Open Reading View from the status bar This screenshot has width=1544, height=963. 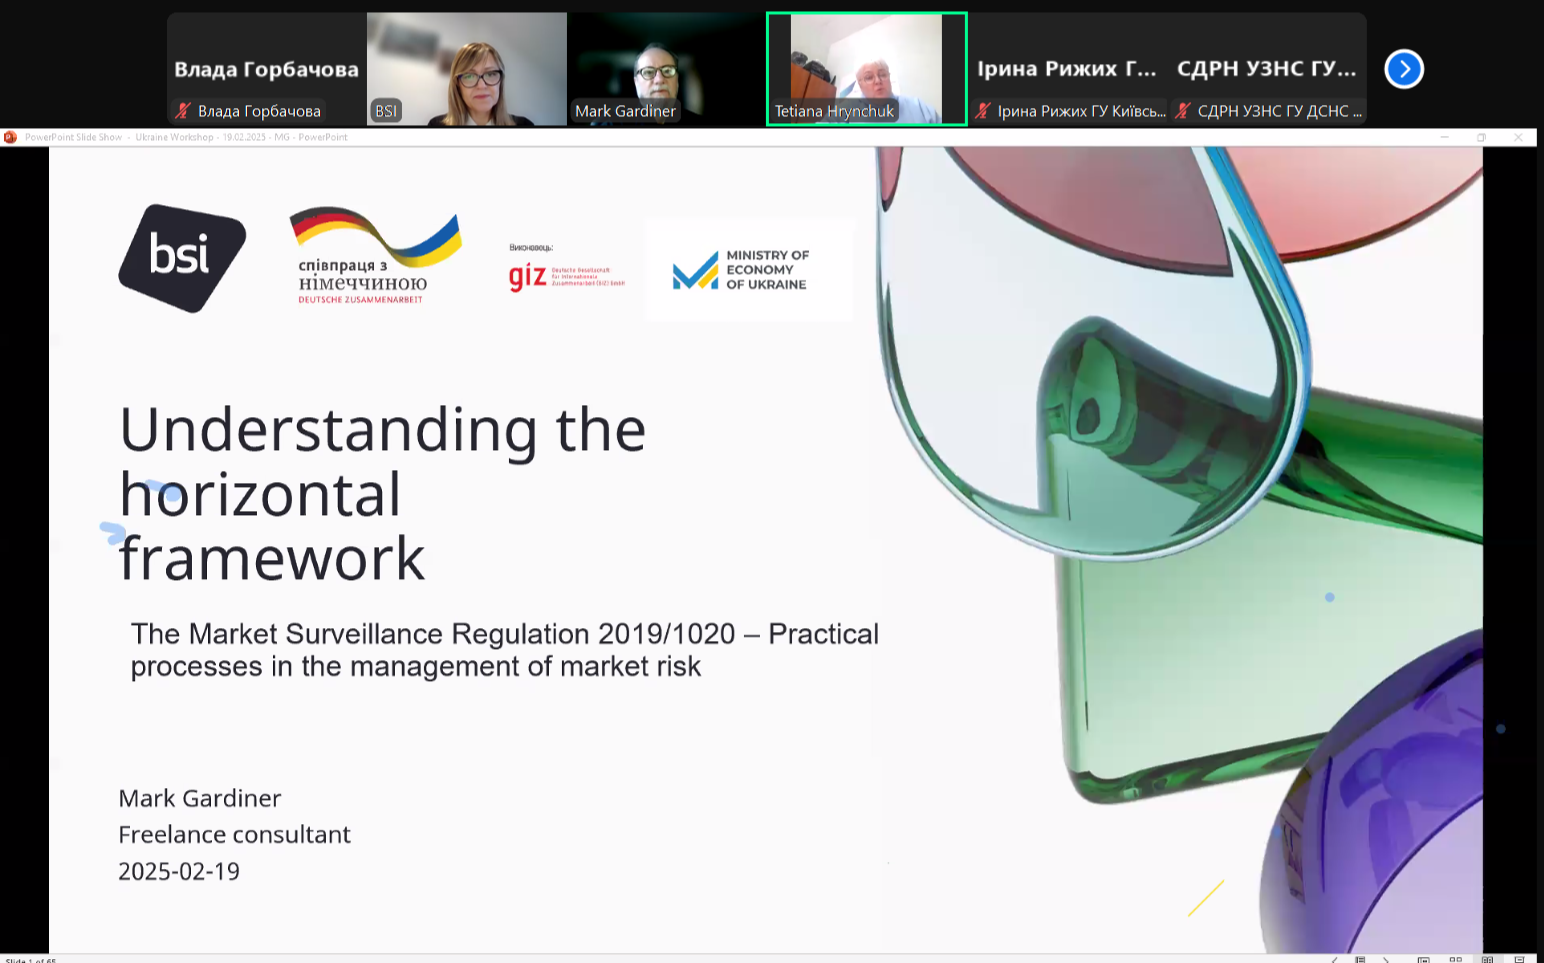tap(1487, 960)
